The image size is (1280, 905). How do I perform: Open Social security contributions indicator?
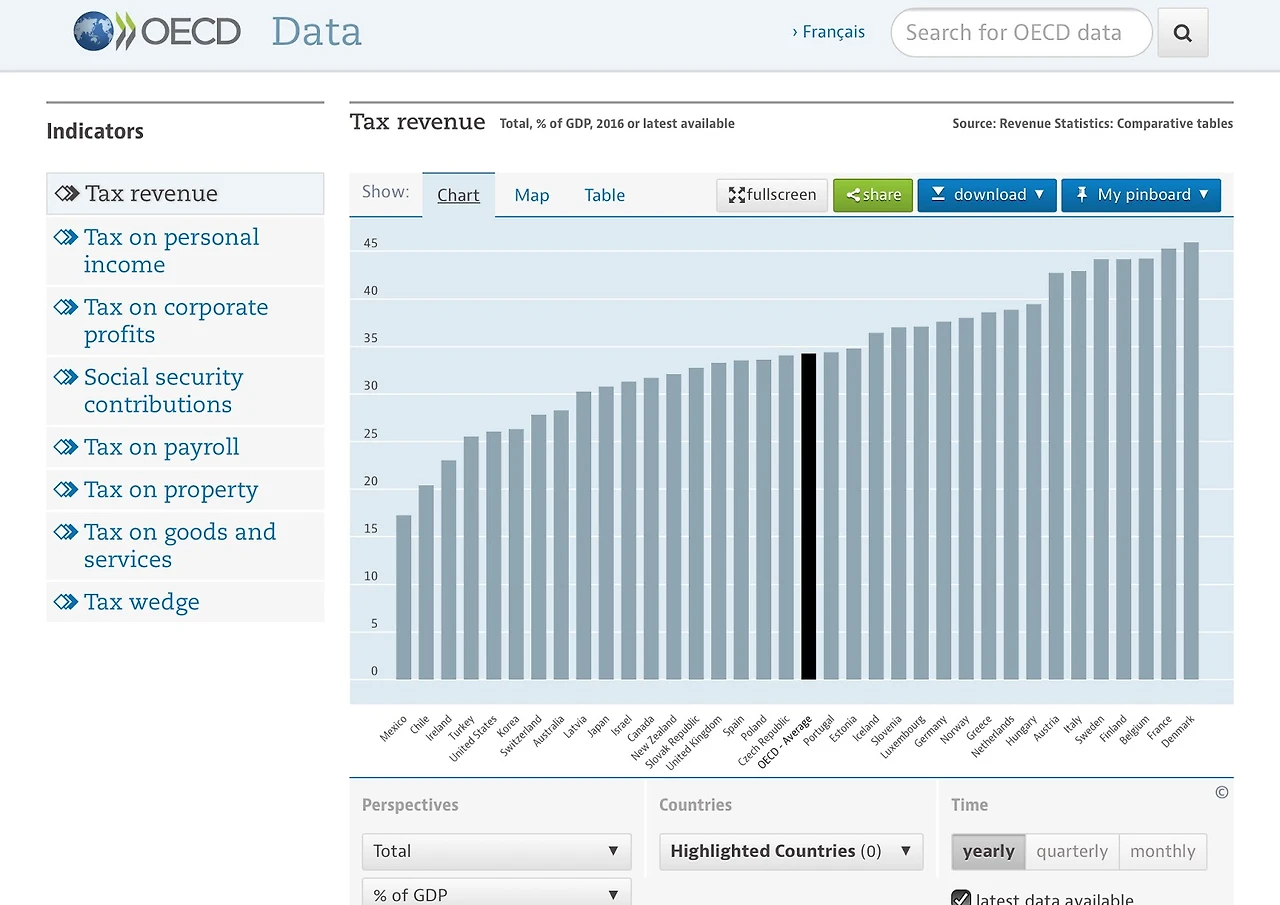(185, 391)
